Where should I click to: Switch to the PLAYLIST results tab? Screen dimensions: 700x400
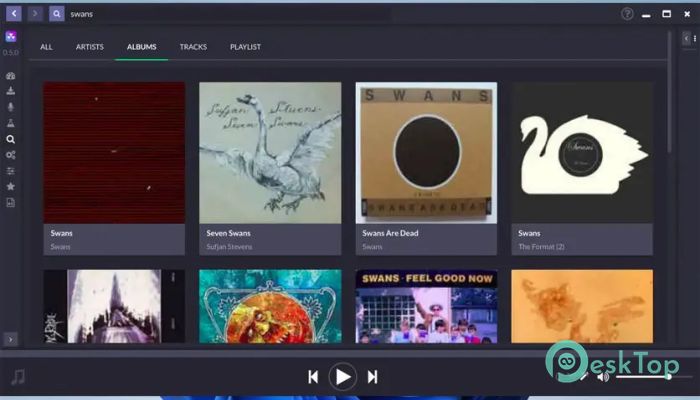246,47
